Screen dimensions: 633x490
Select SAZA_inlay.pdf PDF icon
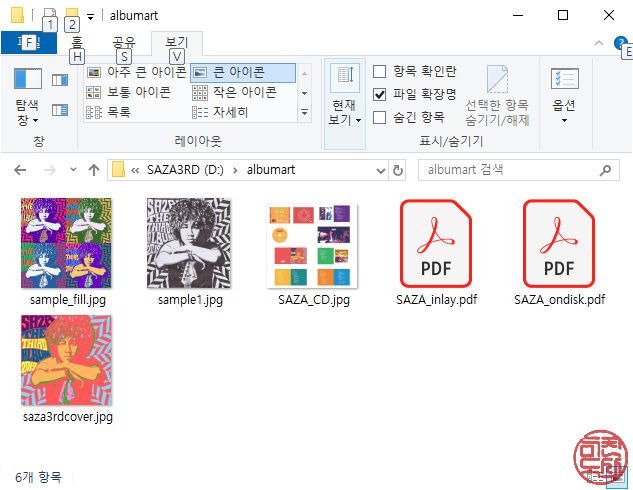tap(436, 243)
